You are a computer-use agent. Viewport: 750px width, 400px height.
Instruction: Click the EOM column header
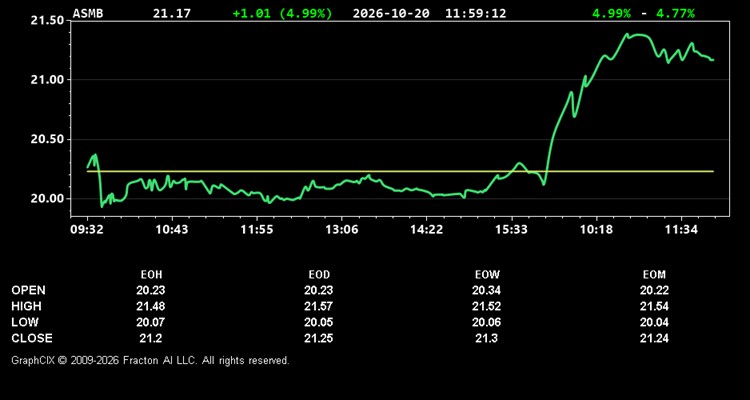pos(654,275)
